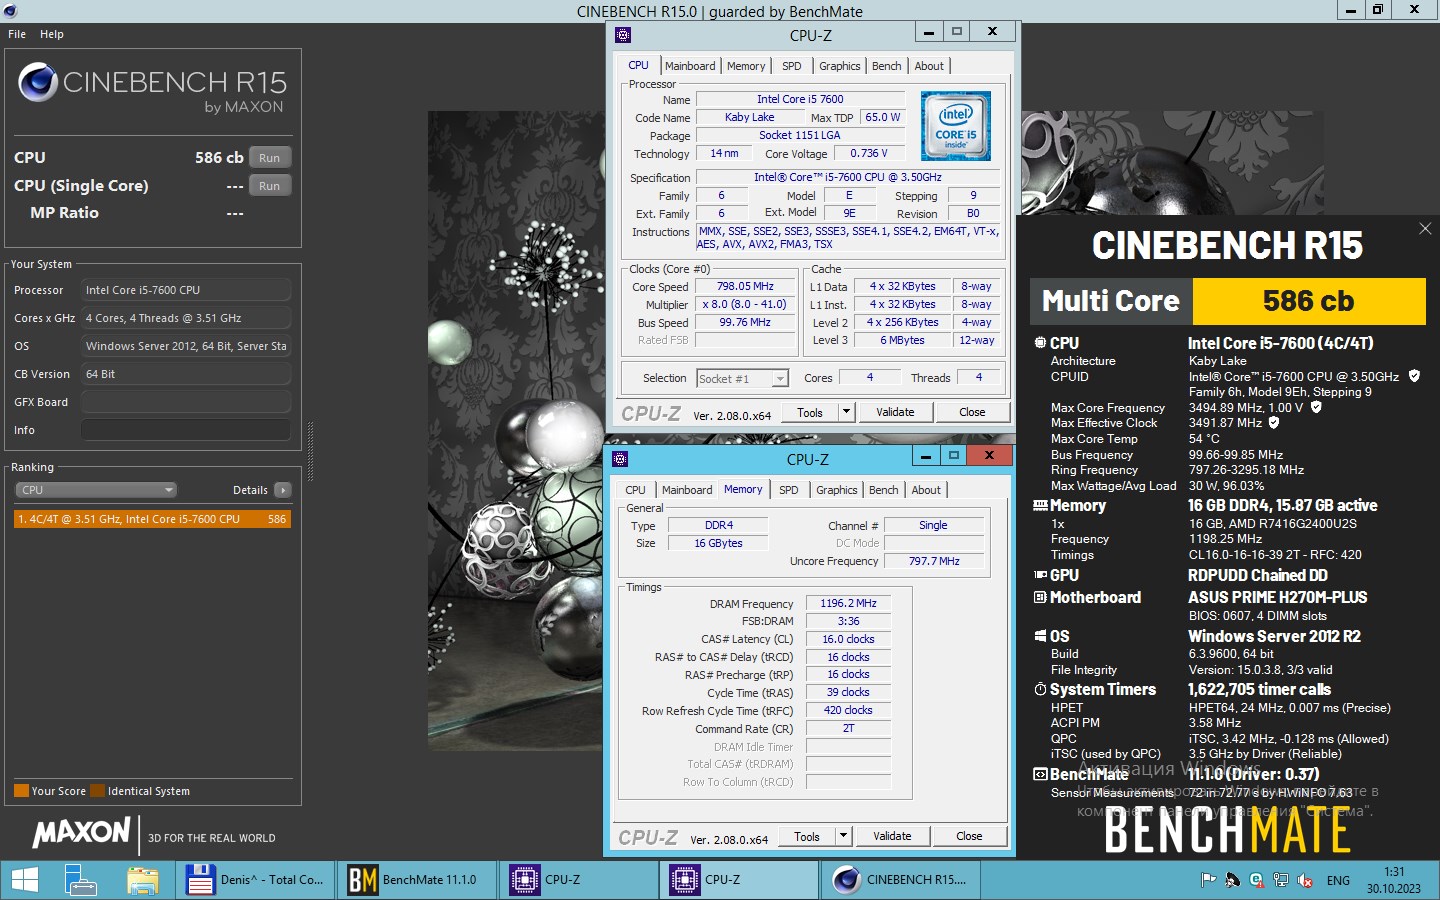The width and height of the screenshot is (1440, 900).
Task: Select ranking entry Intel Core i5-7600 CPU 586
Action: [x=152, y=519]
